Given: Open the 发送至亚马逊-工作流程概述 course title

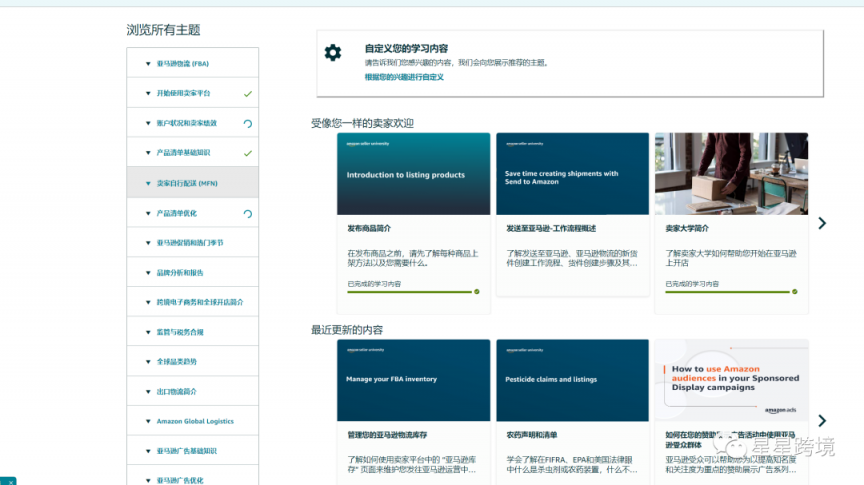Looking at the screenshot, I should [x=551, y=228].
